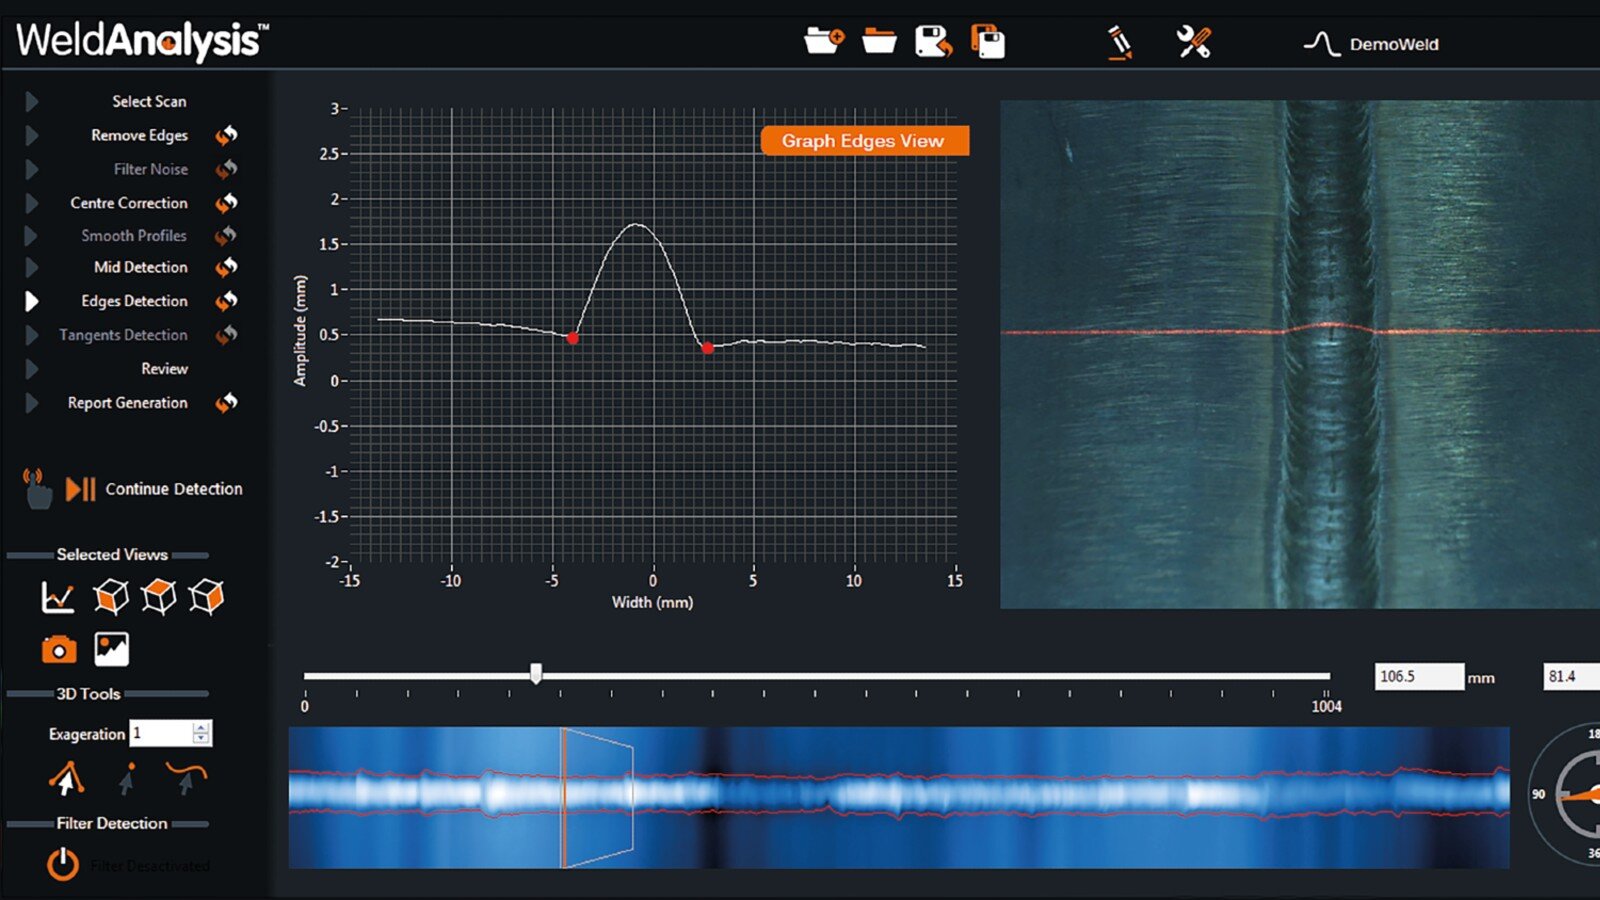
Task: Redo the Tangents Detection step
Action: click(x=227, y=335)
